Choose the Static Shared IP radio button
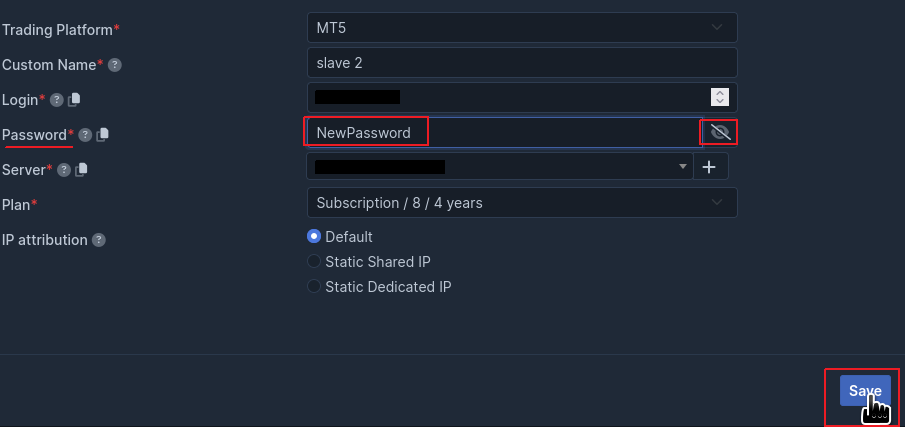905x427 pixels. tap(315, 262)
